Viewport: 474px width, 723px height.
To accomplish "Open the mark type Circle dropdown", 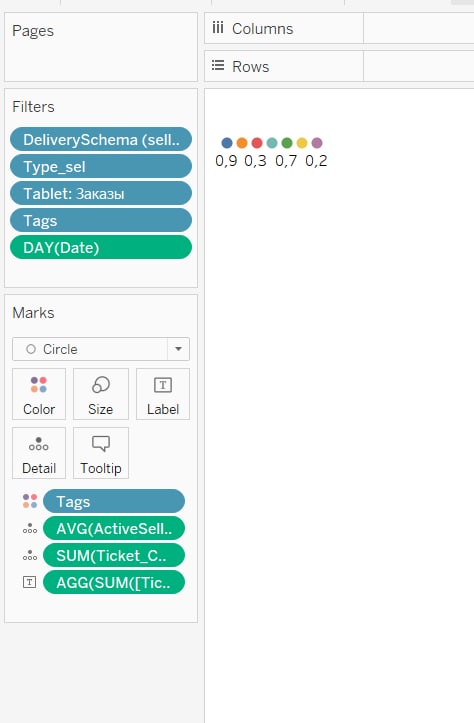I will tap(101, 349).
